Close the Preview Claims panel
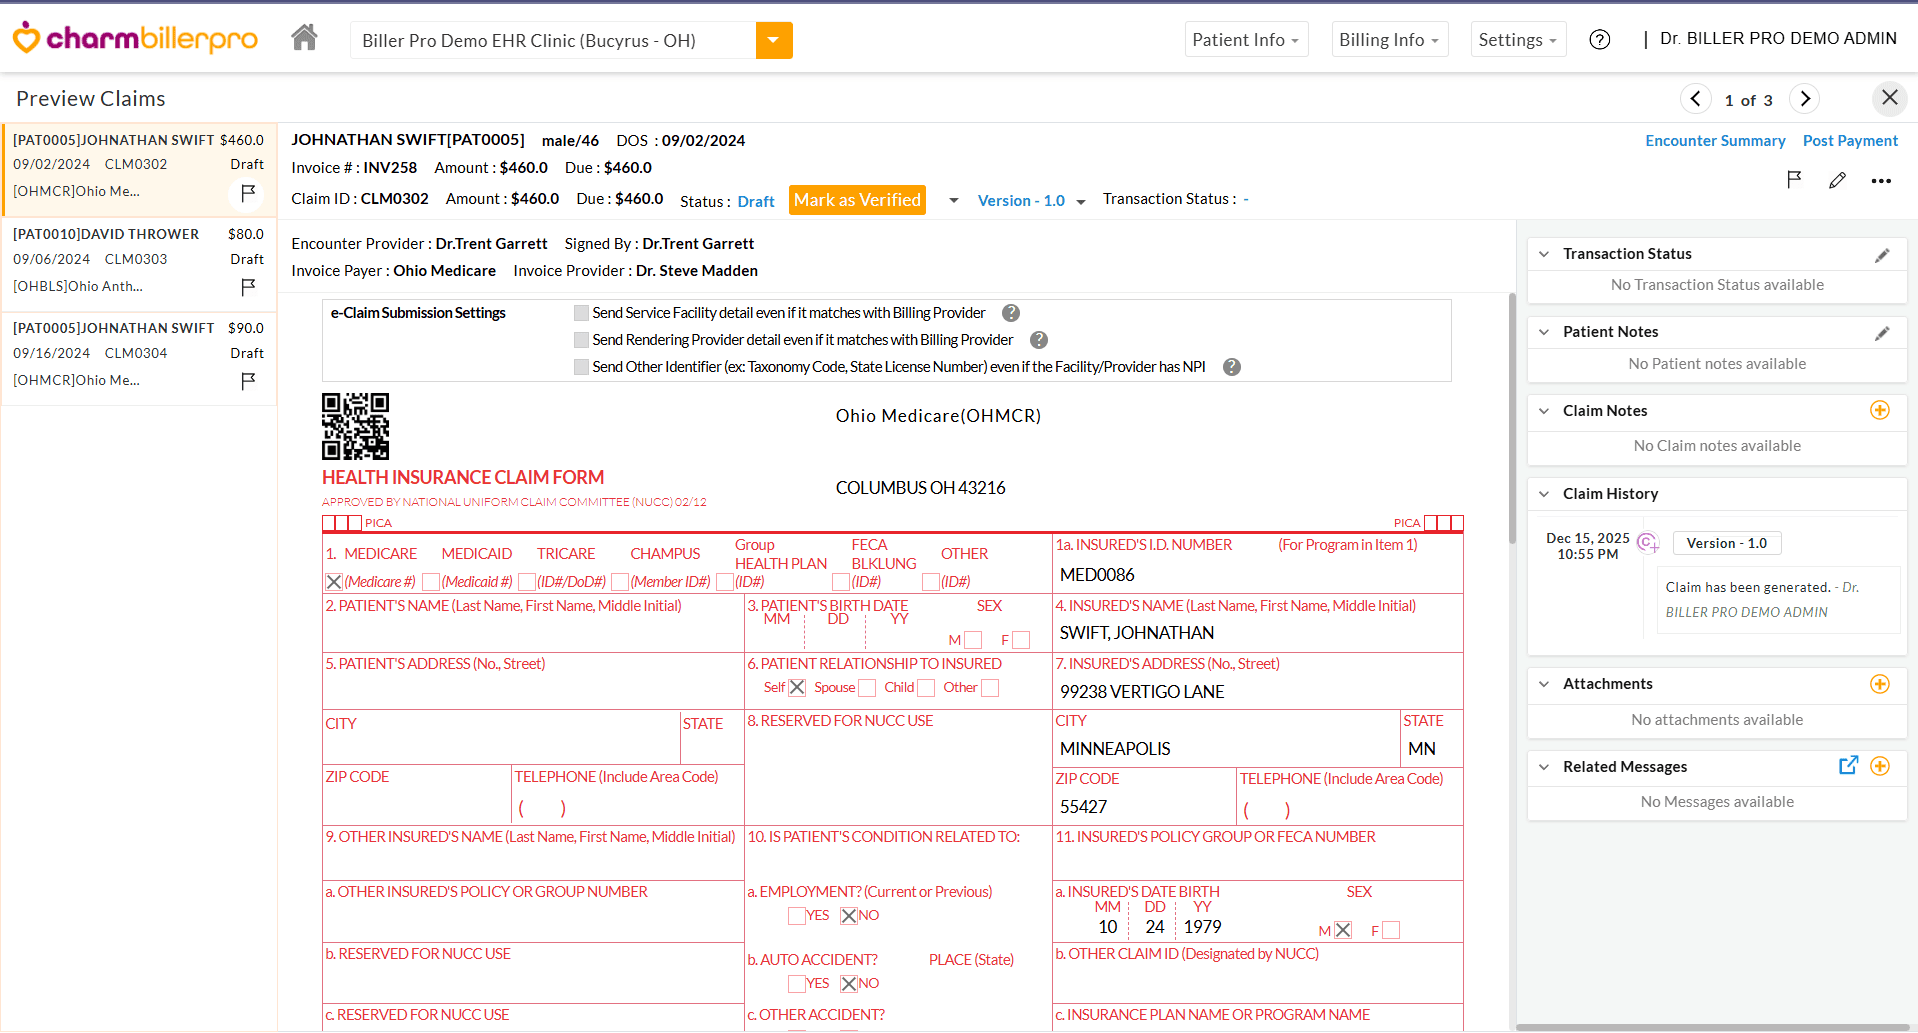Screen dimensions: 1918x1033 pyautogui.click(x=1889, y=98)
